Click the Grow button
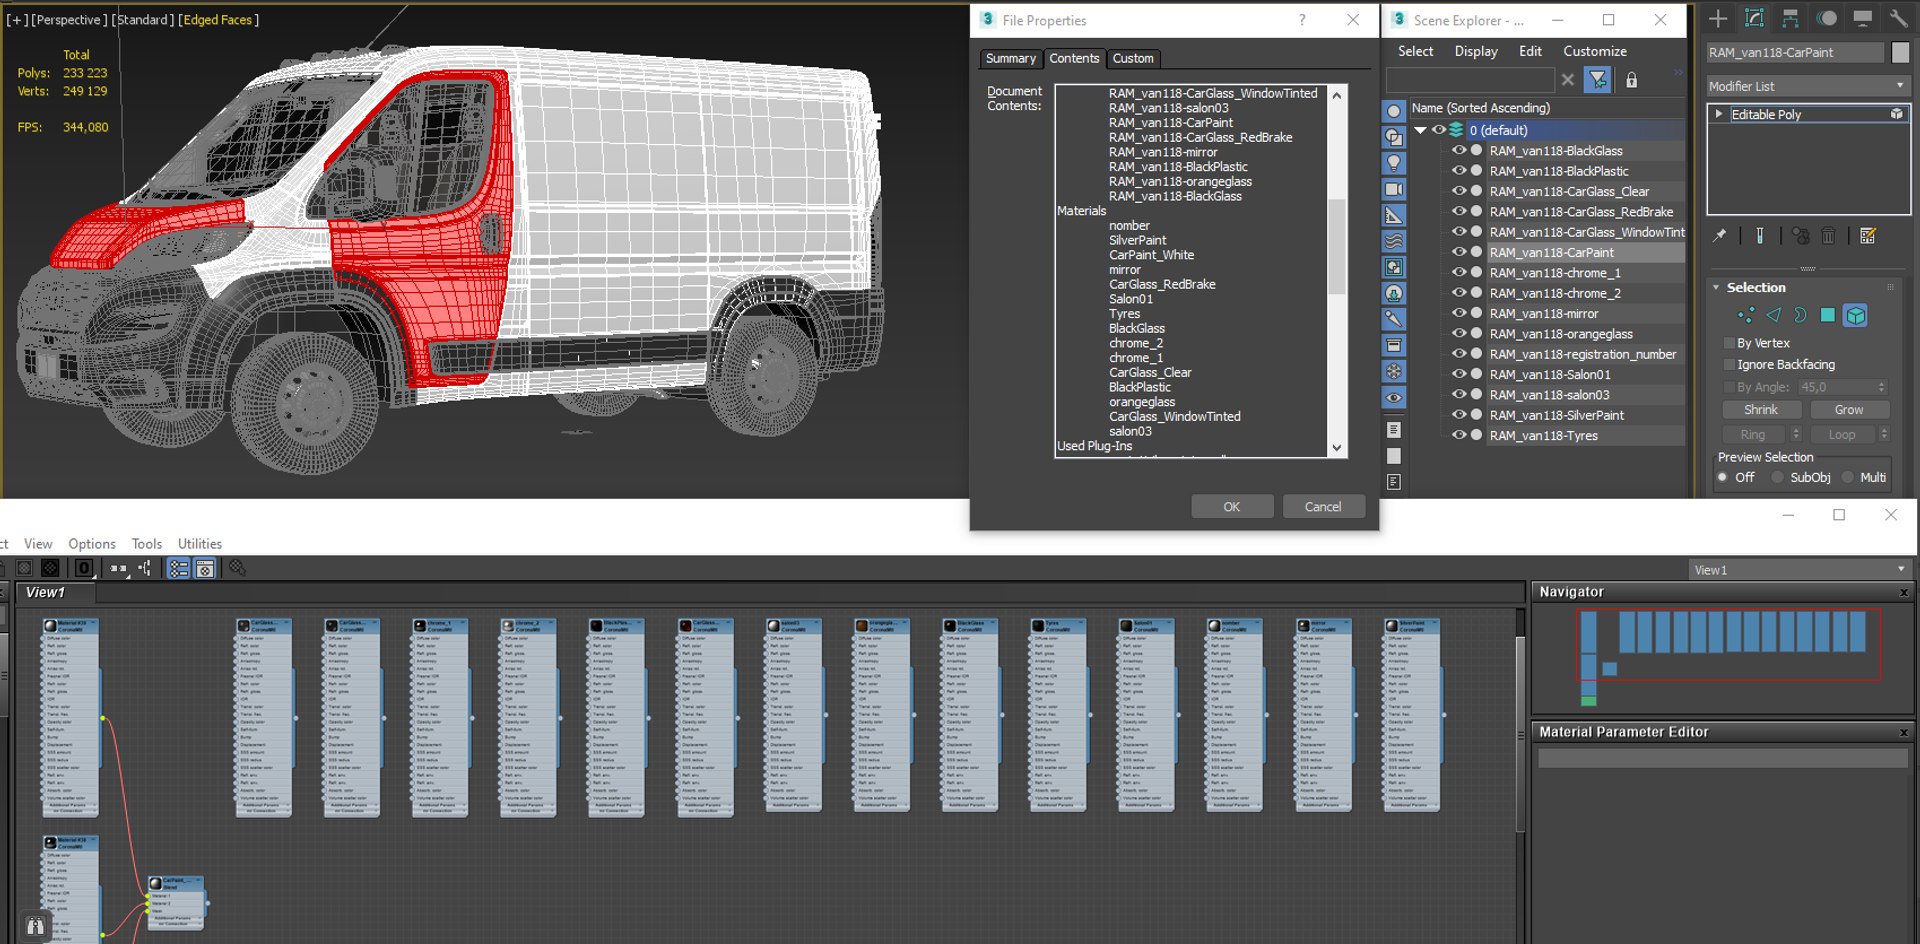This screenshot has width=1920, height=944. (x=1848, y=410)
